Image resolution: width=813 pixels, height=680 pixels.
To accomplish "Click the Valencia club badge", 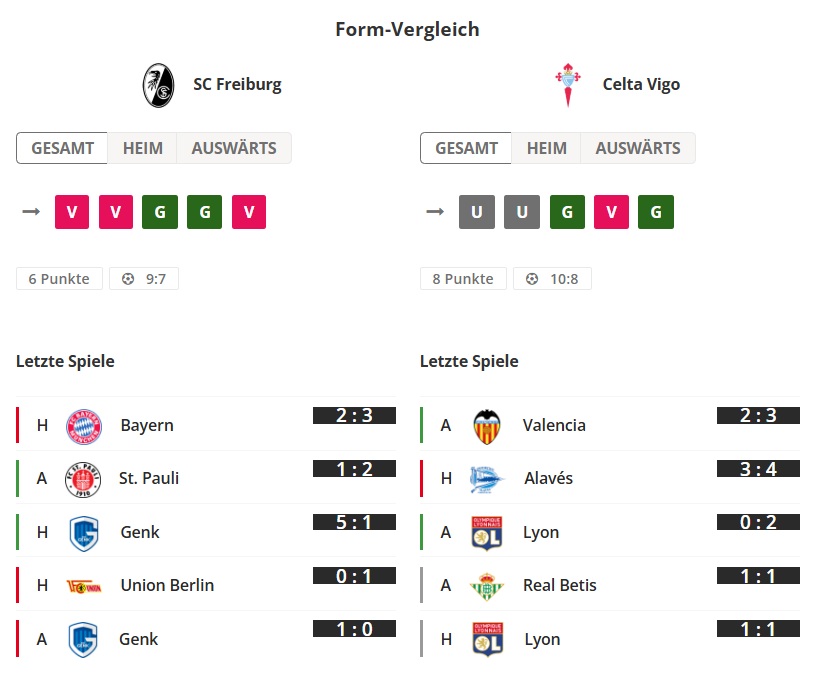I will click(488, 424).
